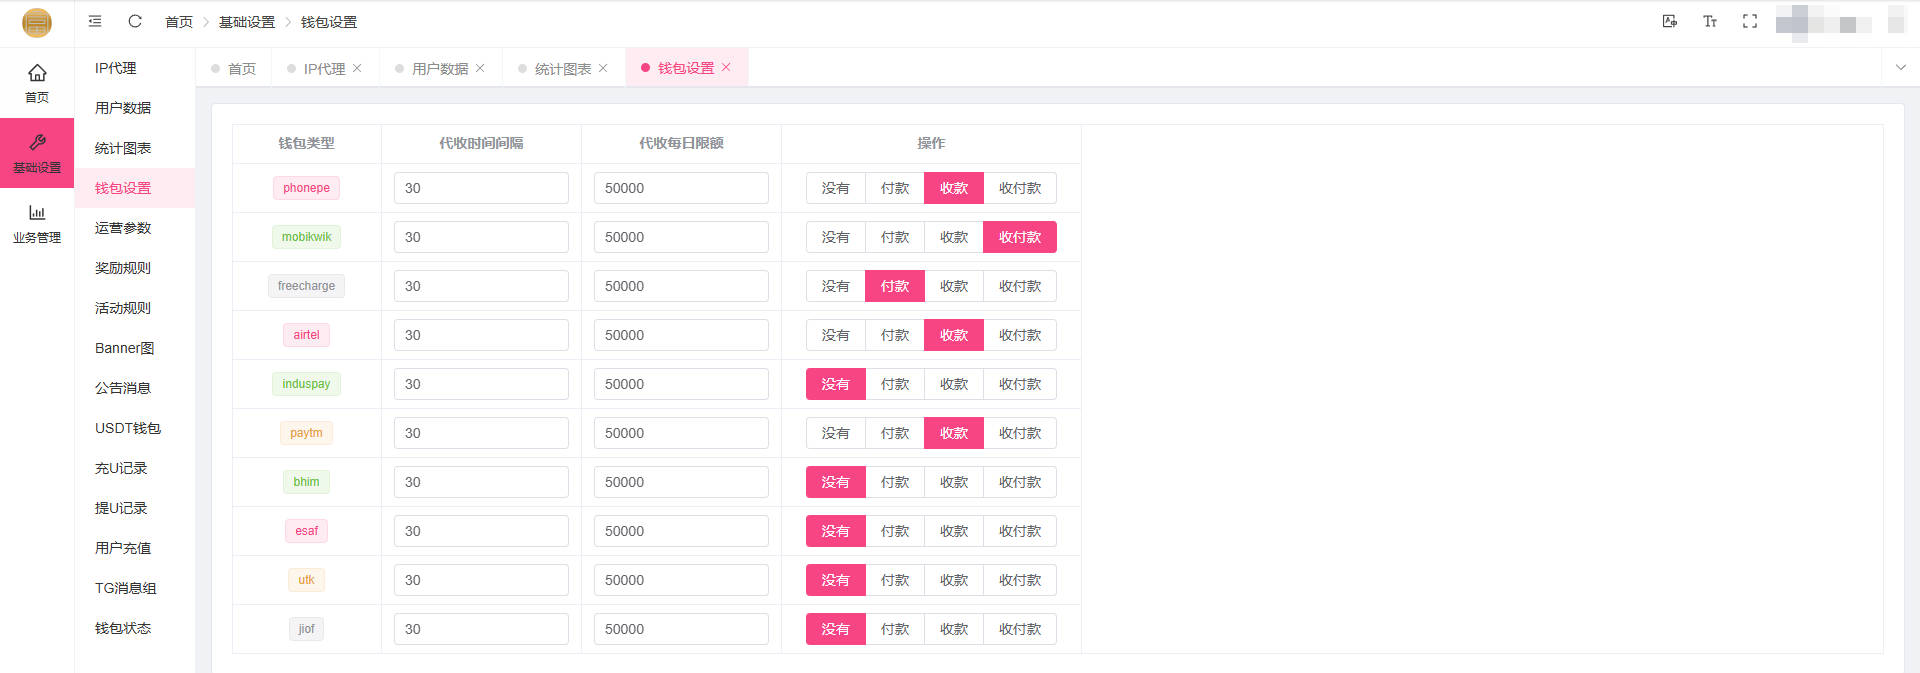This screenshot has height=673, width=1920.
Task: Click the freecharge wallet type tag
Action: tap(306, 286)
